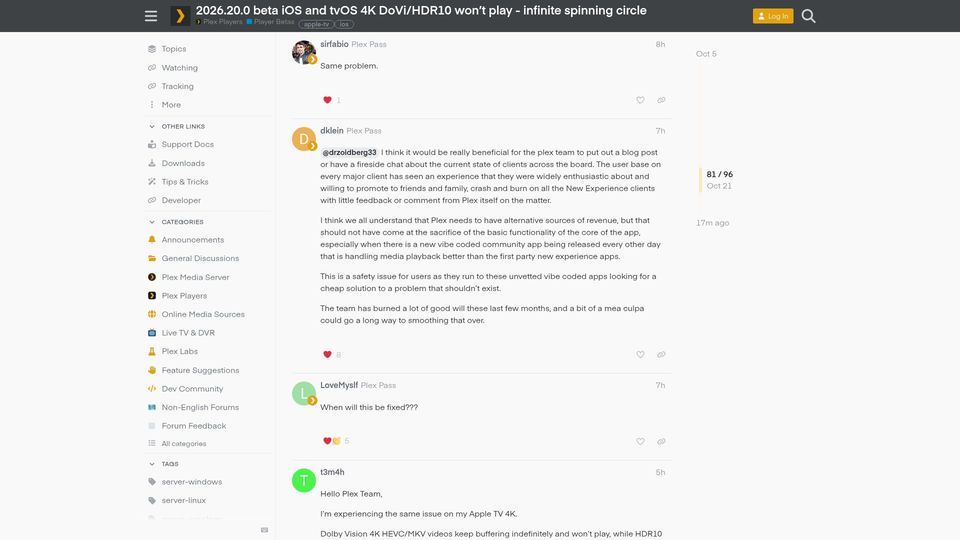The image size is (960, 540).
Task: Click the 7h timestamp on dklein's post
Action: click(660, 131)
